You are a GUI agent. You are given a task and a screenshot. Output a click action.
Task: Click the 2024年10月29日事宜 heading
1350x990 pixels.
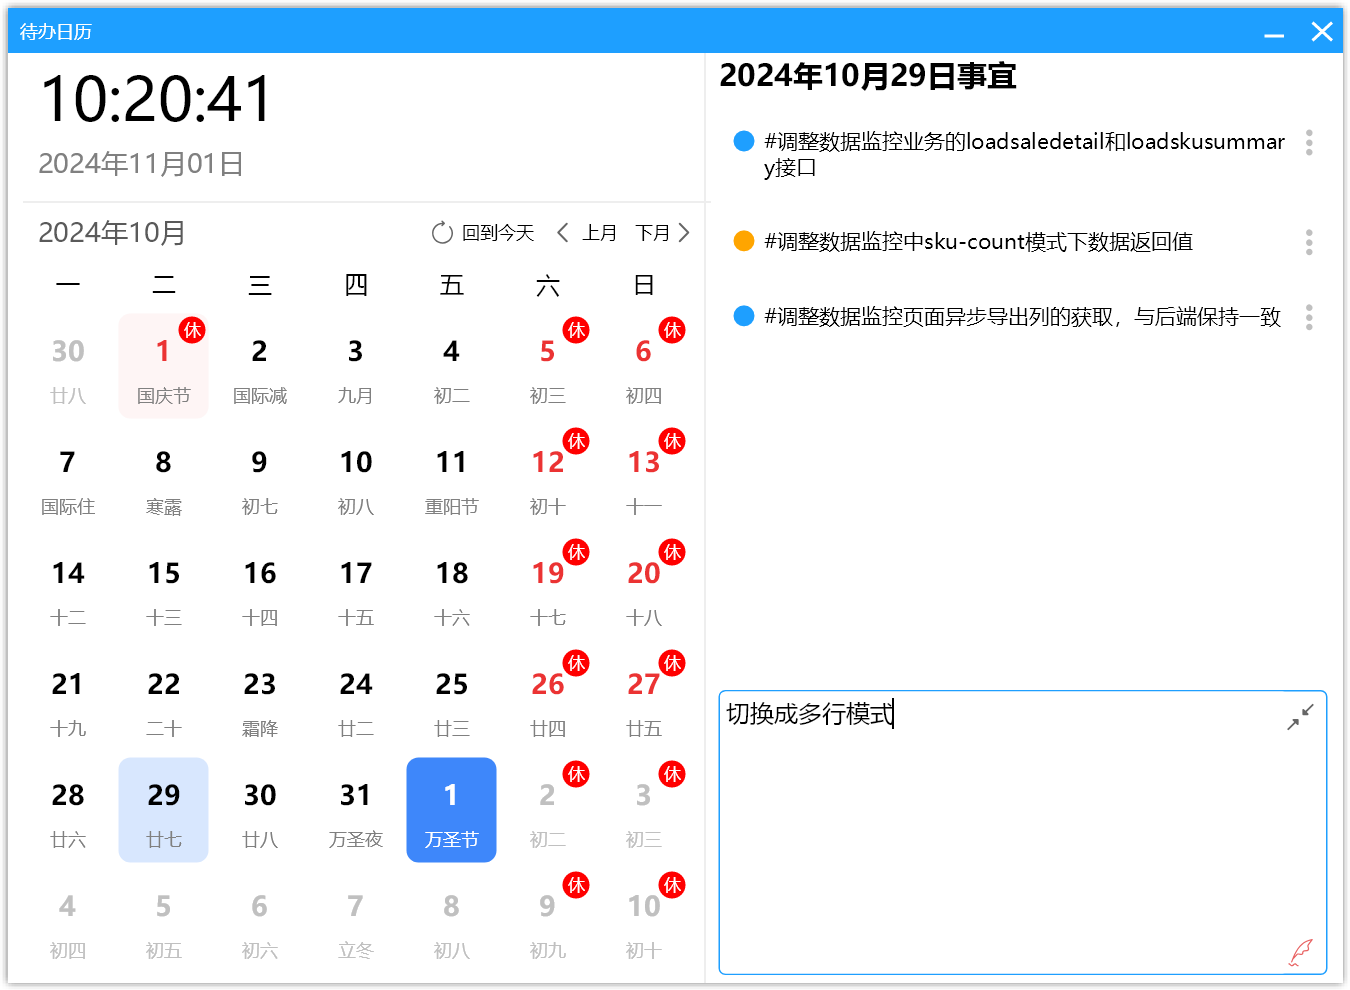coord(868,76)
